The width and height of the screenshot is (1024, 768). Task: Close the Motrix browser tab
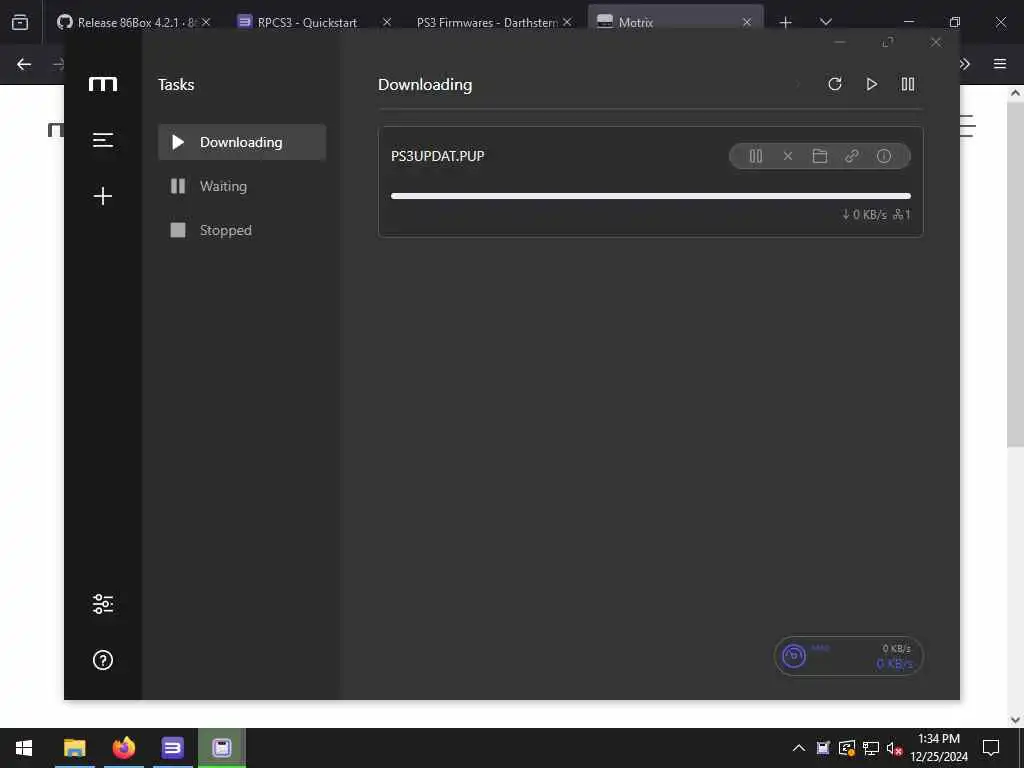(747, 22)
